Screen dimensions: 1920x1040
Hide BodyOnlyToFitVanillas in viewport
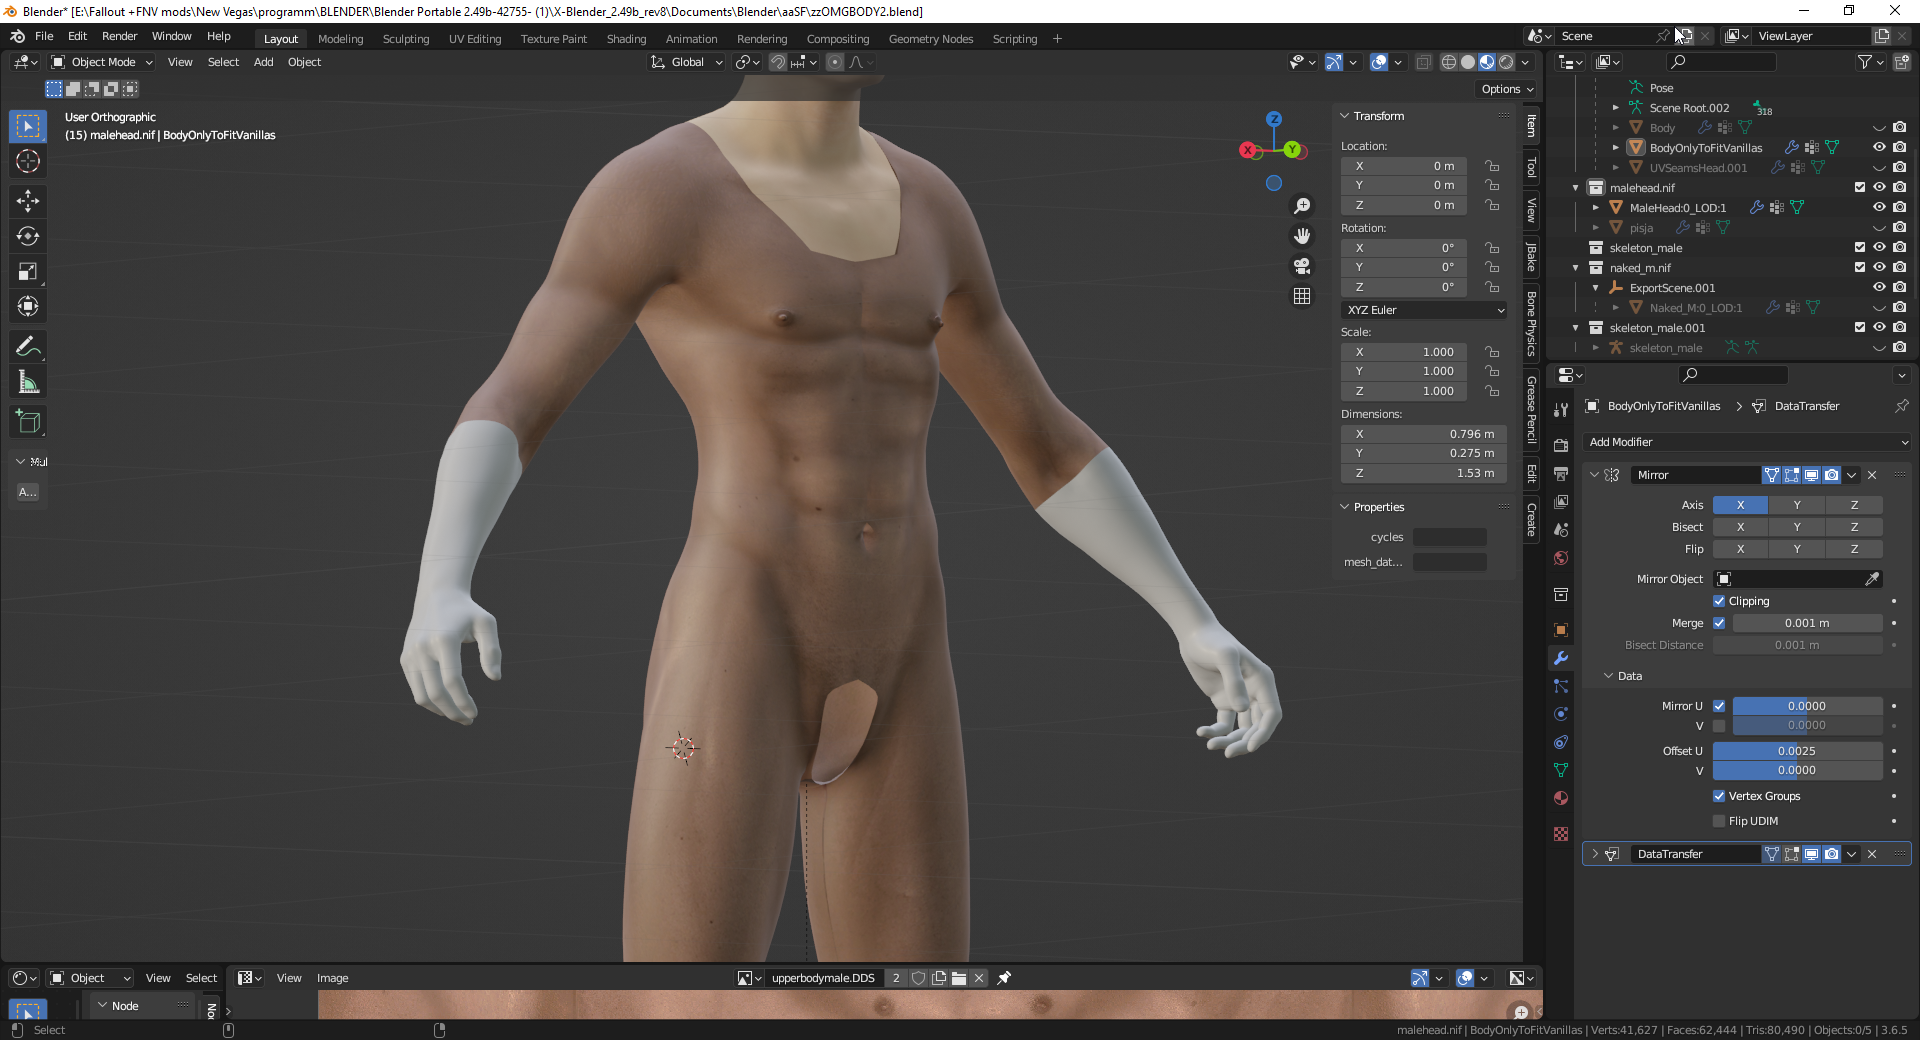coord(1879,147)
